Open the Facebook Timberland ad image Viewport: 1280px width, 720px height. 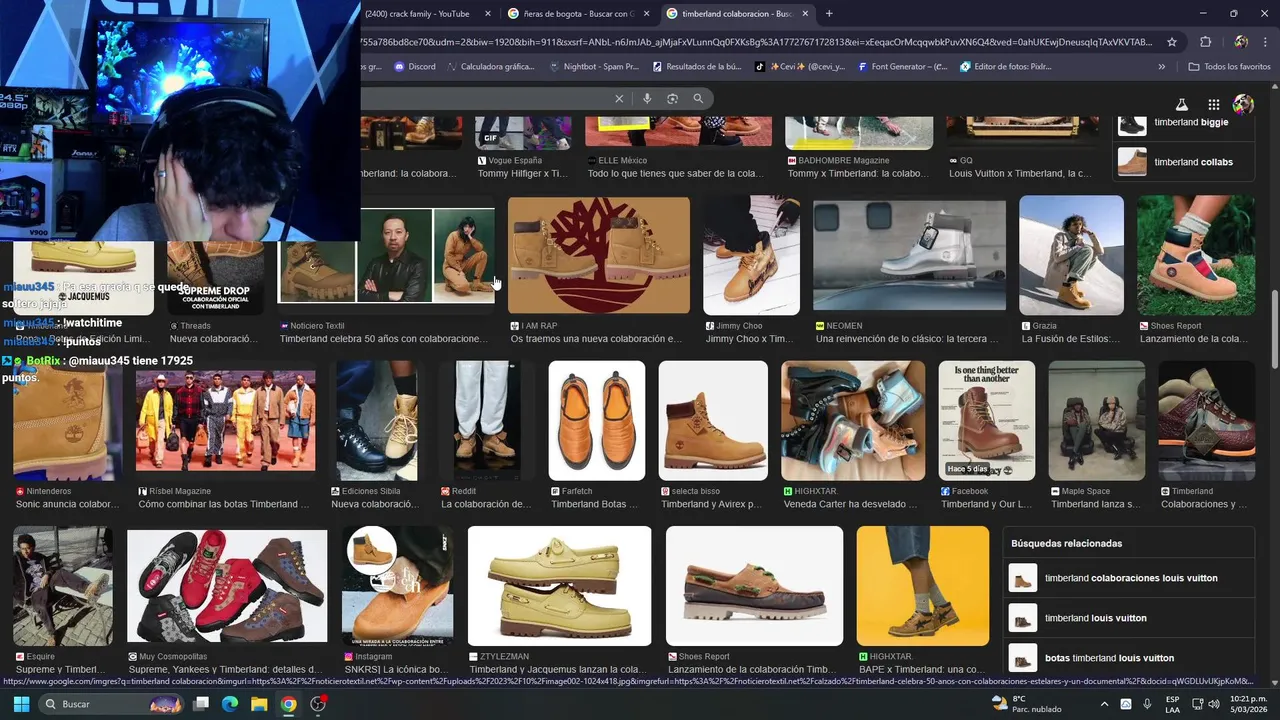point(987,420)
